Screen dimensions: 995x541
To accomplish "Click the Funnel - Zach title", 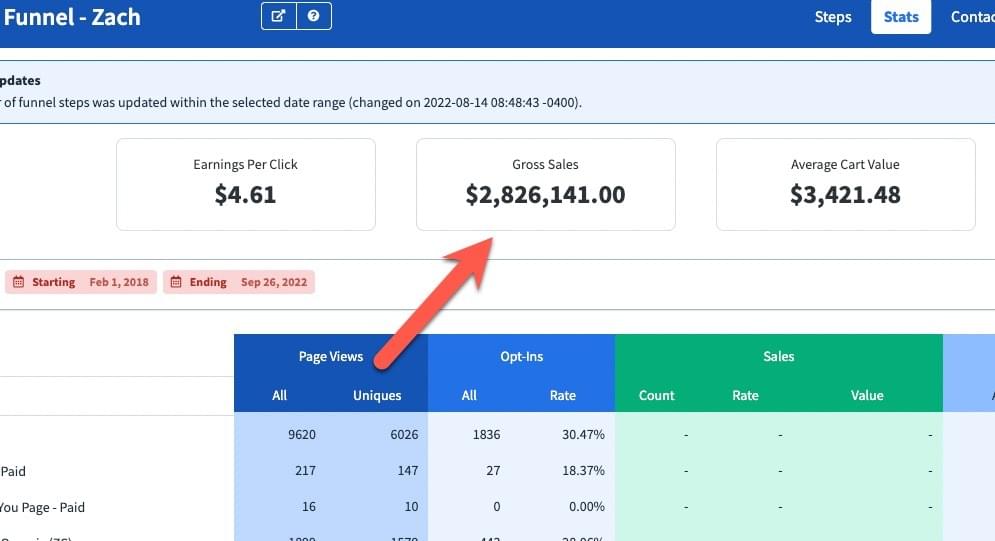I will coord(72,17).
